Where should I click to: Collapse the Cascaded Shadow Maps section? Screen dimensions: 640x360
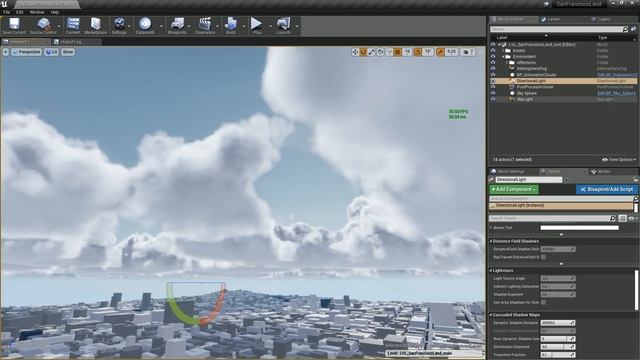click(491, 315)
